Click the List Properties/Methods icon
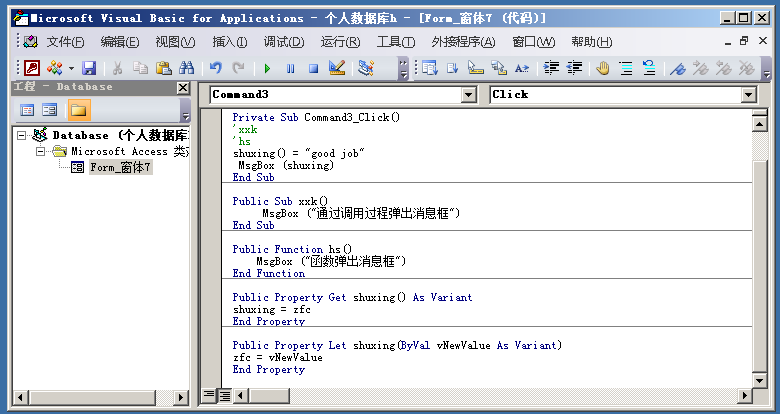Viewport: 780px width, 414px height. coord(430,68)
